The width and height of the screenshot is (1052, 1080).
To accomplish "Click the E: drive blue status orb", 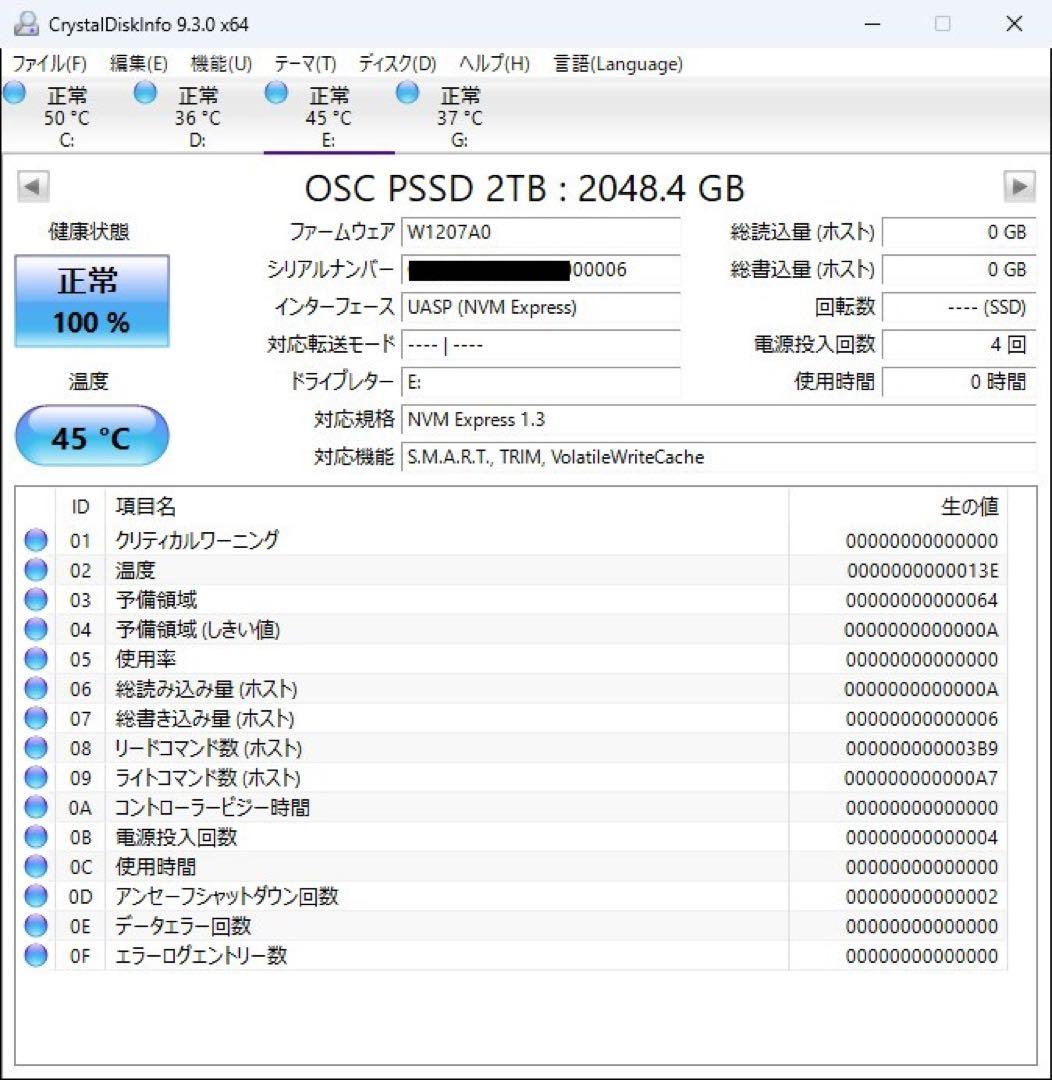I will (276, 92).
